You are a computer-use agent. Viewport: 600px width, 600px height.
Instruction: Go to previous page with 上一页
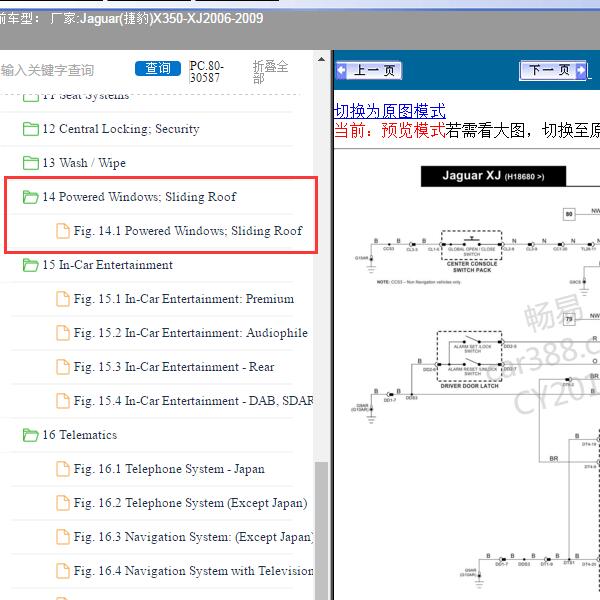(x=369, y=70)
